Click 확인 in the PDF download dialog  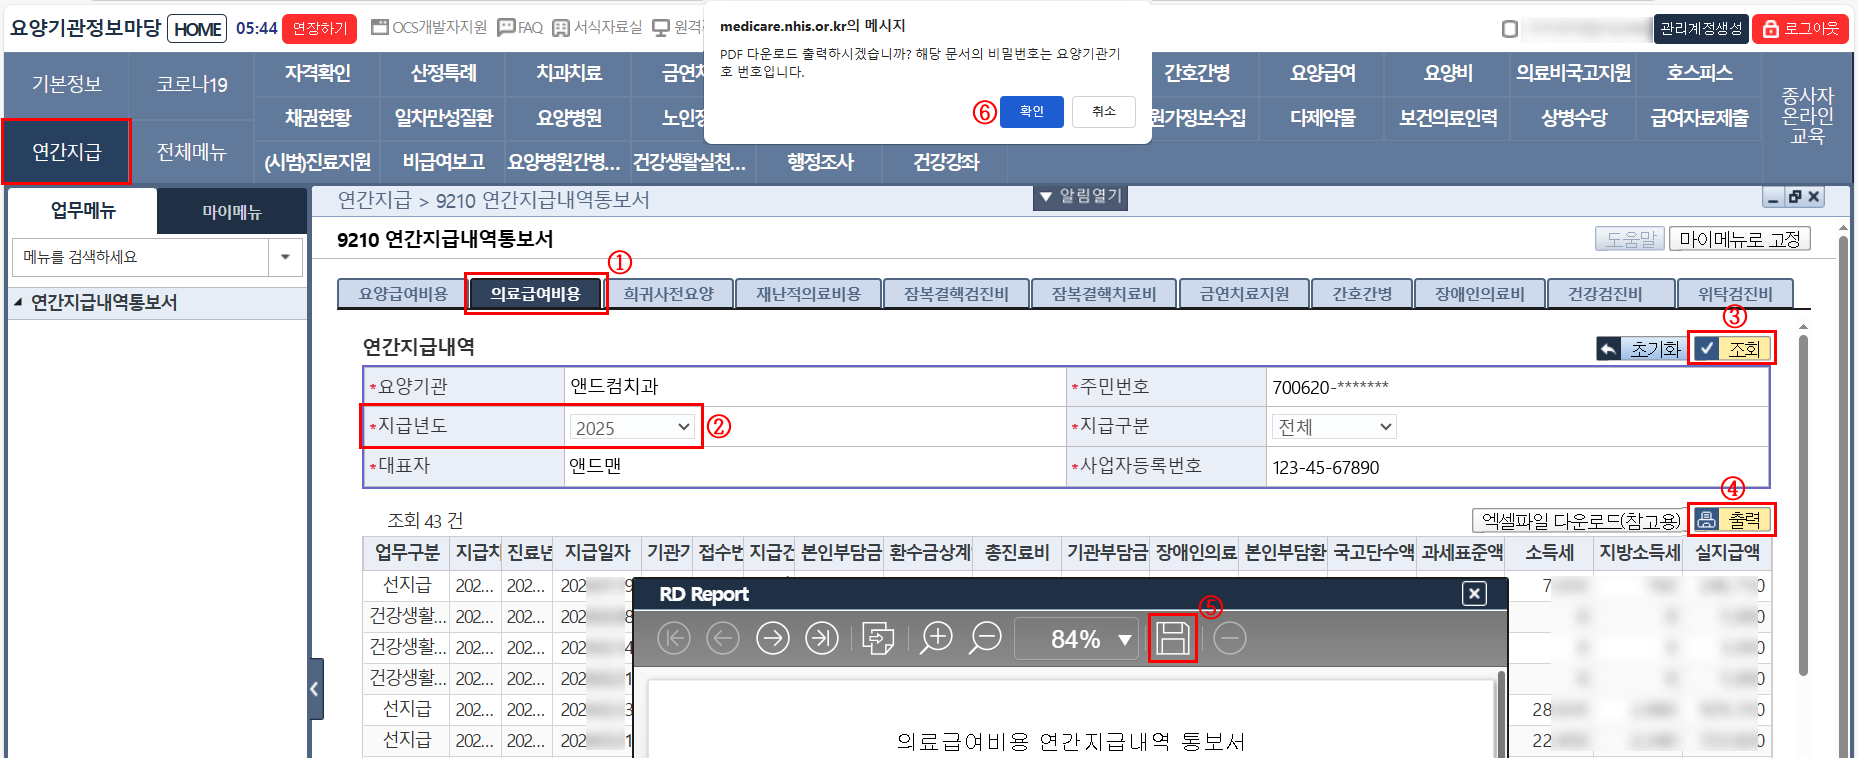tap(1031, 112)
